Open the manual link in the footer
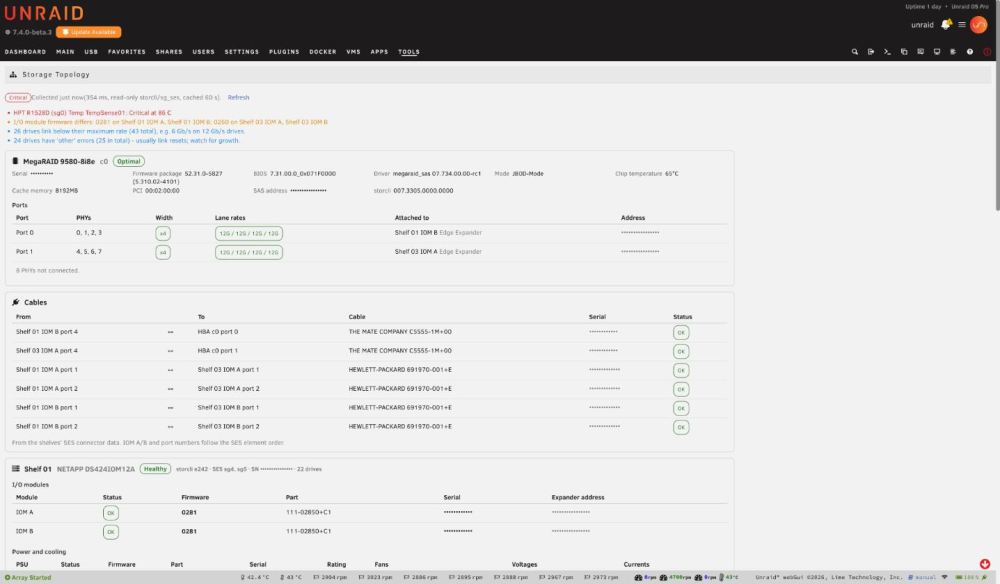Image resolution: width=1000 pixels, height=584 pixels. click(x=922, y=578)
